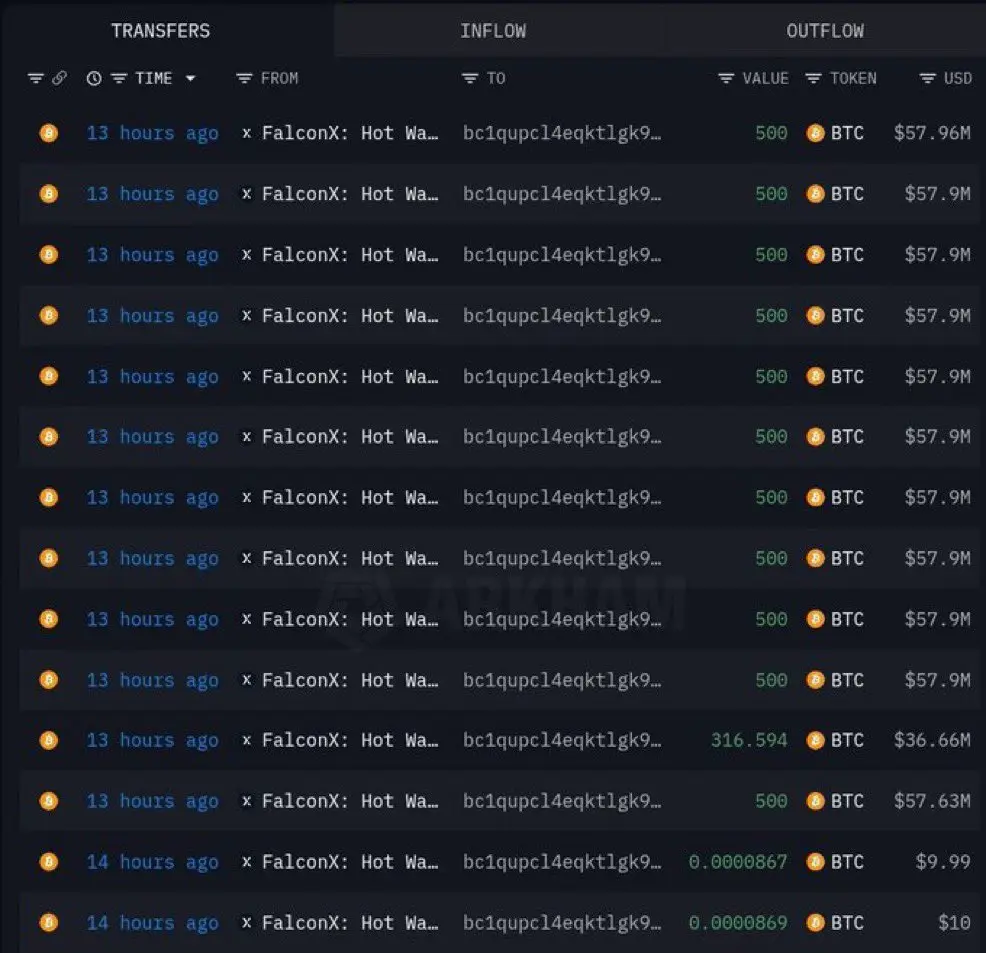Open the FROM column filter
Image resolution: width=986 pixels, height=953 pixels.
[x=244, y=79]
